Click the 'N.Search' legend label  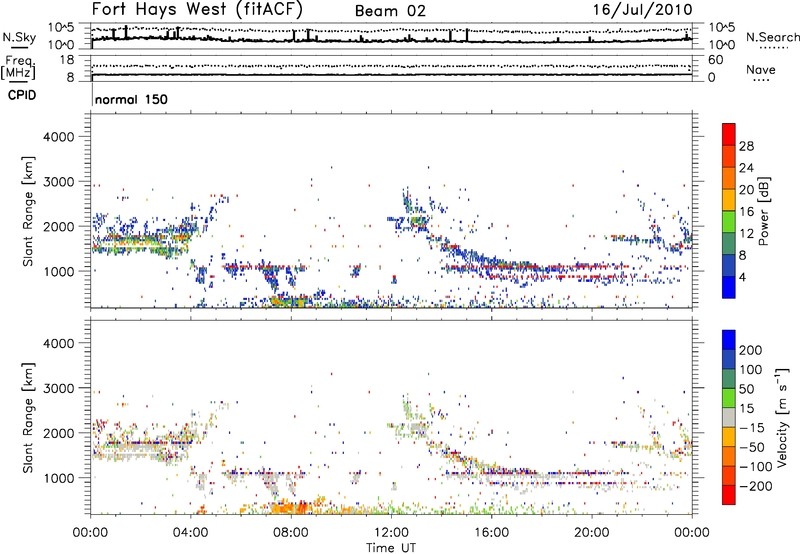pos(772,37)
